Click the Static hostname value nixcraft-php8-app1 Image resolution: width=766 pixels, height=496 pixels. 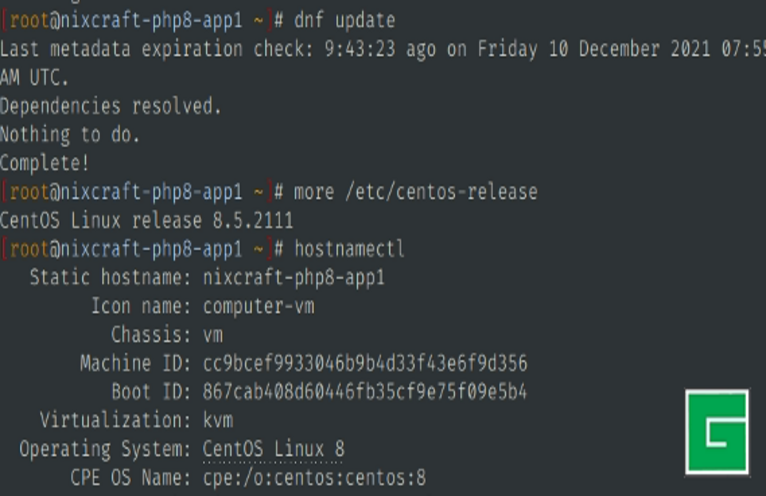[x=293, y=277]
